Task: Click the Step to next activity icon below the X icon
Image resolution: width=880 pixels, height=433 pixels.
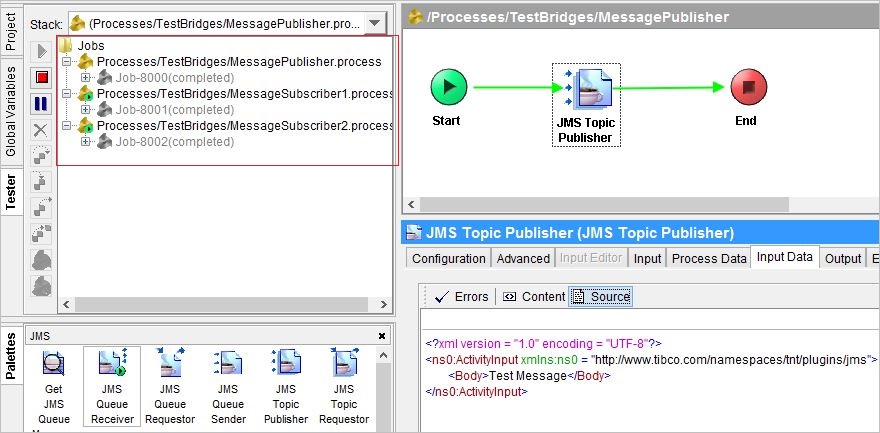Action: click(x=42, y=156)
